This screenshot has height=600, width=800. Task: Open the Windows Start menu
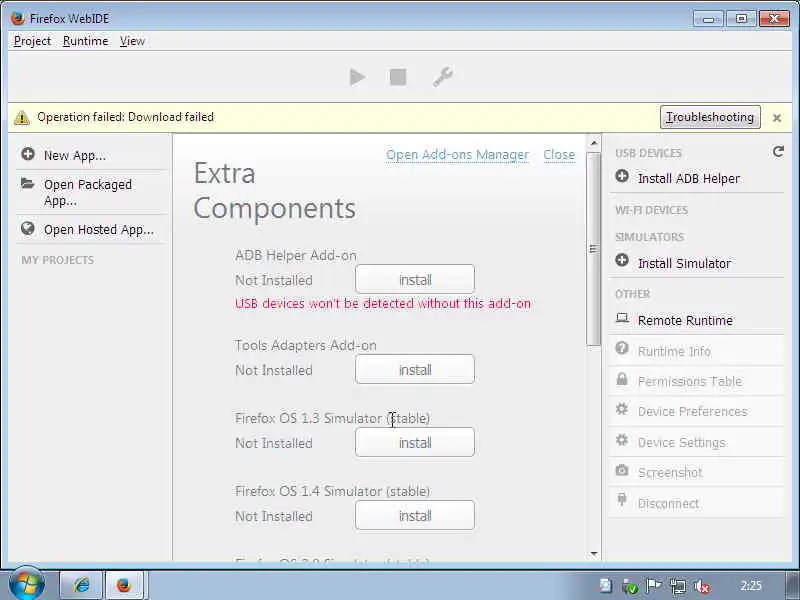(x=26, y=584)
